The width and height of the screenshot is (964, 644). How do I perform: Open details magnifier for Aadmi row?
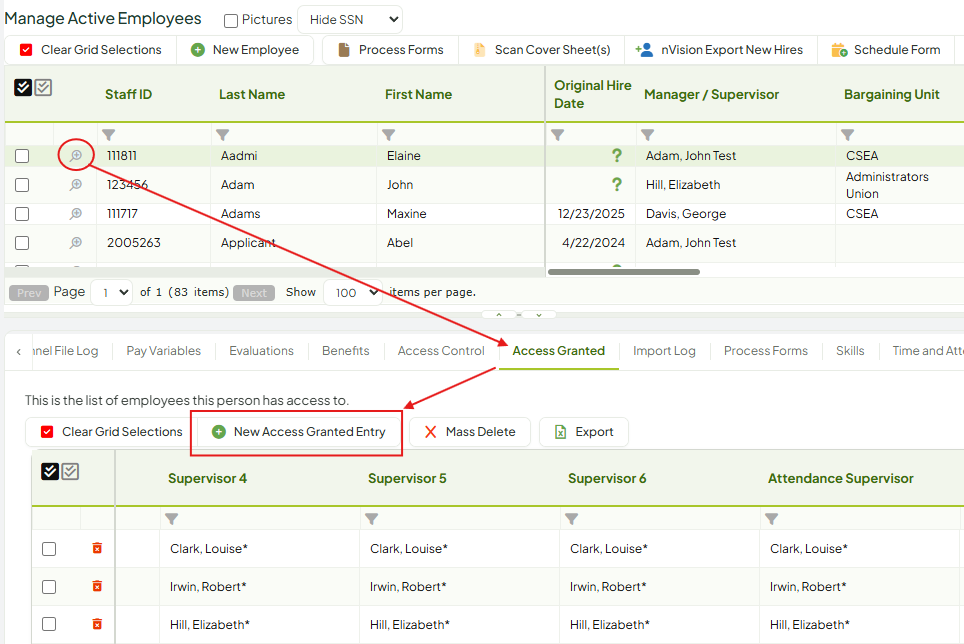(76, 155)
